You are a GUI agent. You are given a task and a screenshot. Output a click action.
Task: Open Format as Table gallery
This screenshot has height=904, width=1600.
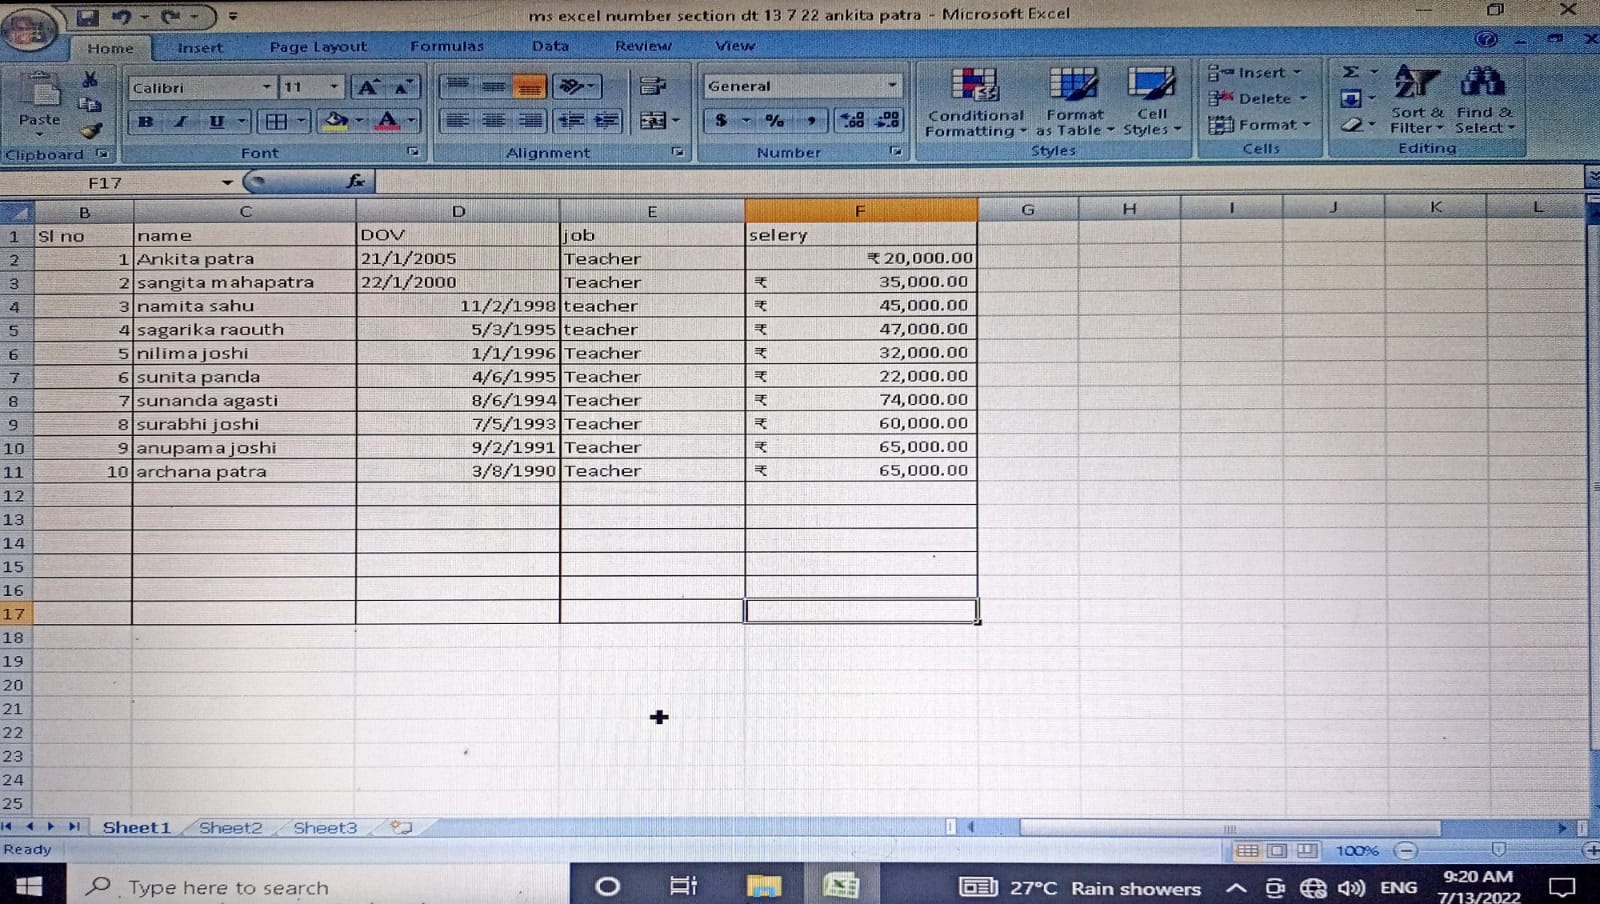(x=1074, y=101)
